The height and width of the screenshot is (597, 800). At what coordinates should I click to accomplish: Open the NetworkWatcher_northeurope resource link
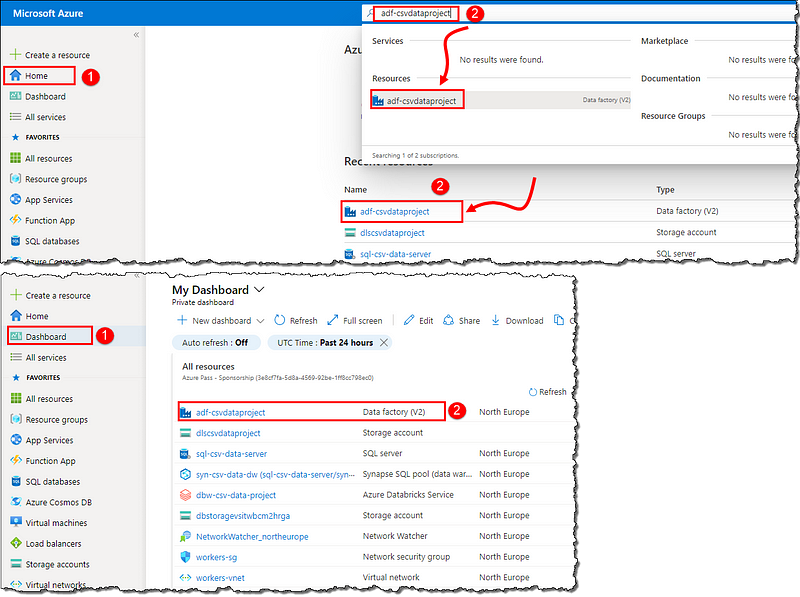coord(252,536)
